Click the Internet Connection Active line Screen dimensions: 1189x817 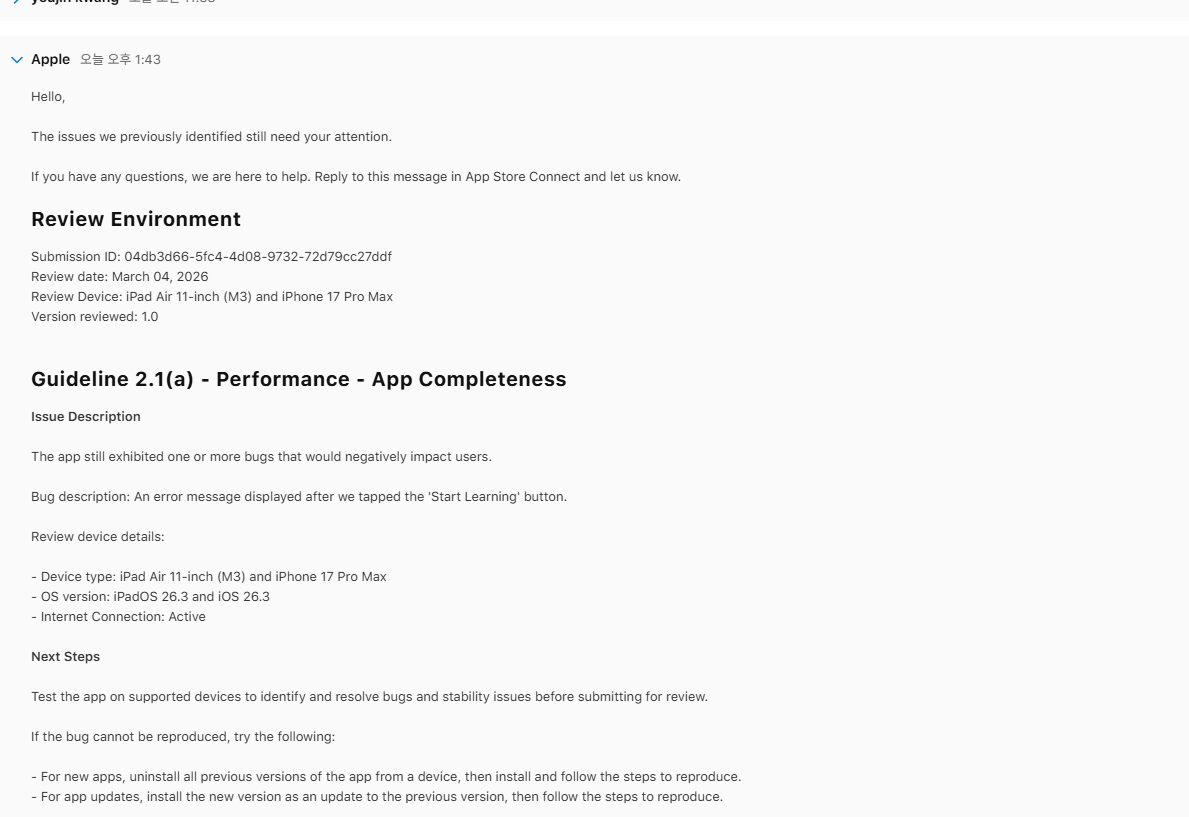click(118, 616)
